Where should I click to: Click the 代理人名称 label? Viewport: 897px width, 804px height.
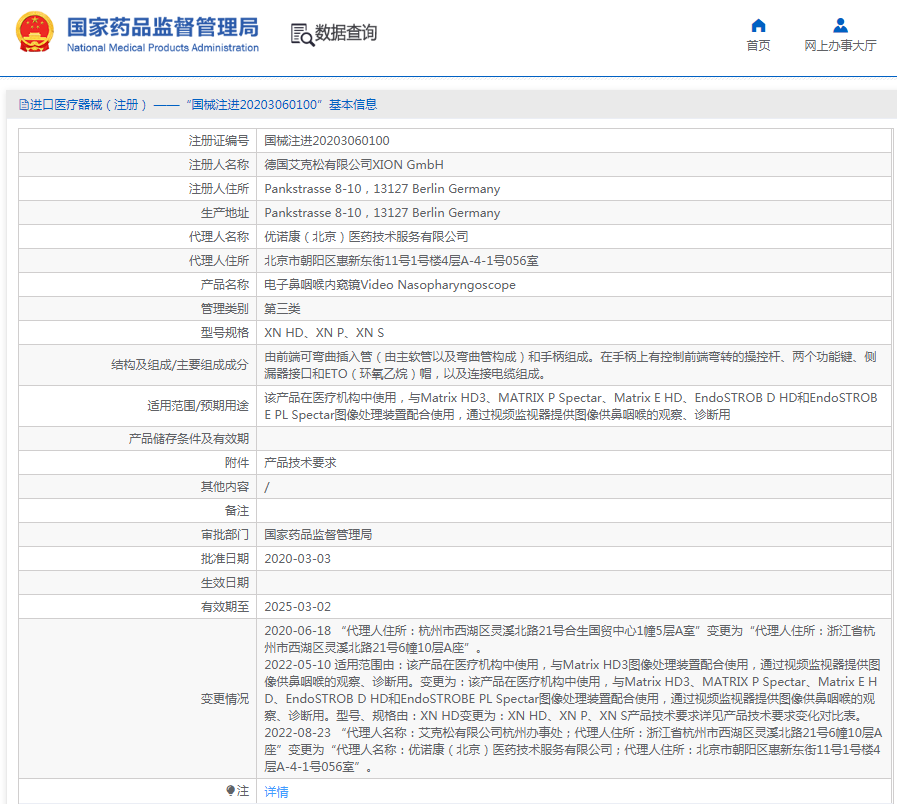[219, 237]
